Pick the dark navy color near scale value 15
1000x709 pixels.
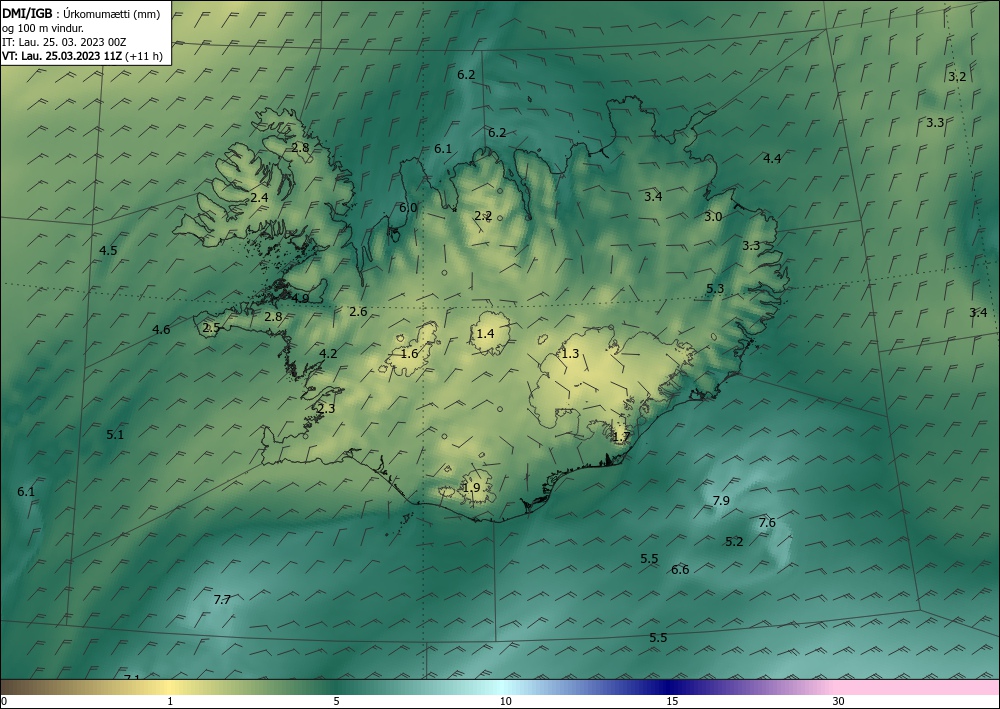668,687
